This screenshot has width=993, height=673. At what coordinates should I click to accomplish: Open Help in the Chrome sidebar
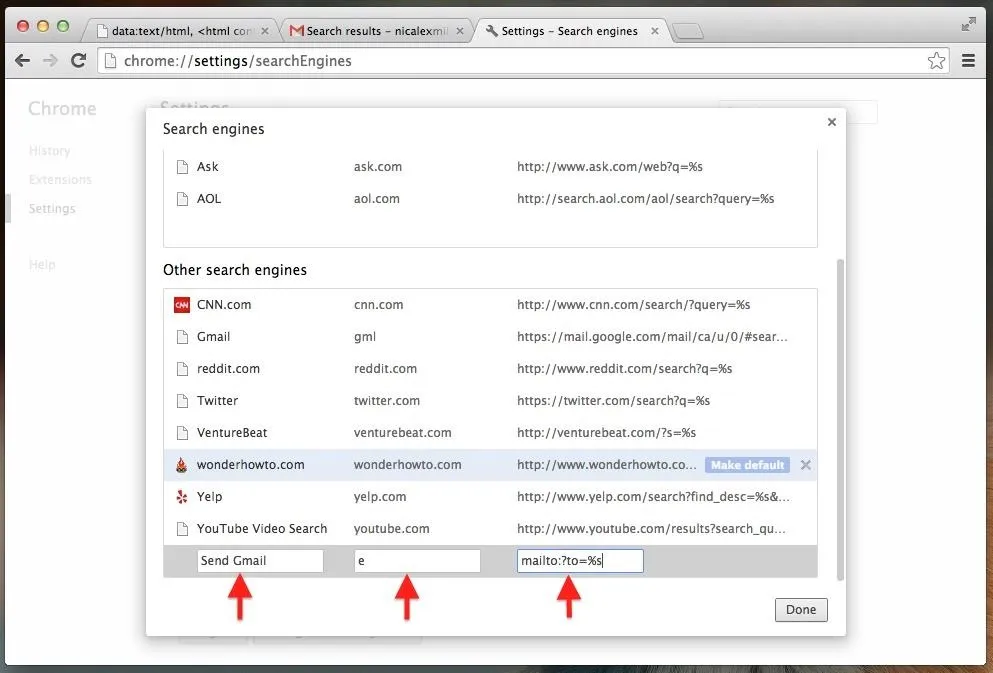click(x=42, y=265)
